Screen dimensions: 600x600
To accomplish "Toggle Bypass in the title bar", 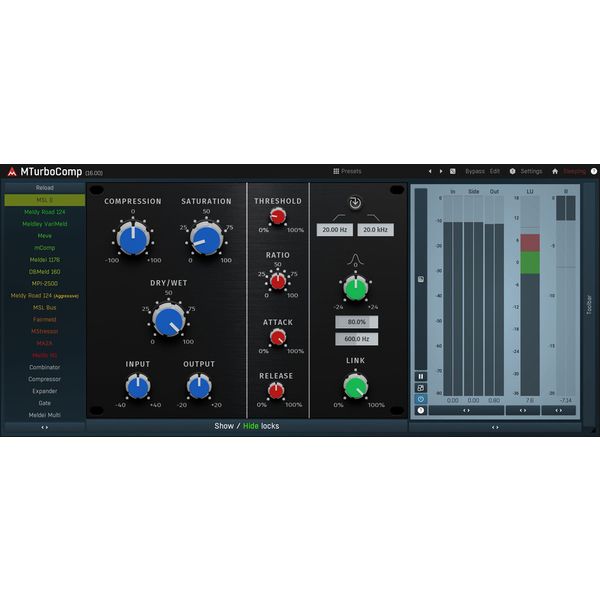I will pos(475,171).
